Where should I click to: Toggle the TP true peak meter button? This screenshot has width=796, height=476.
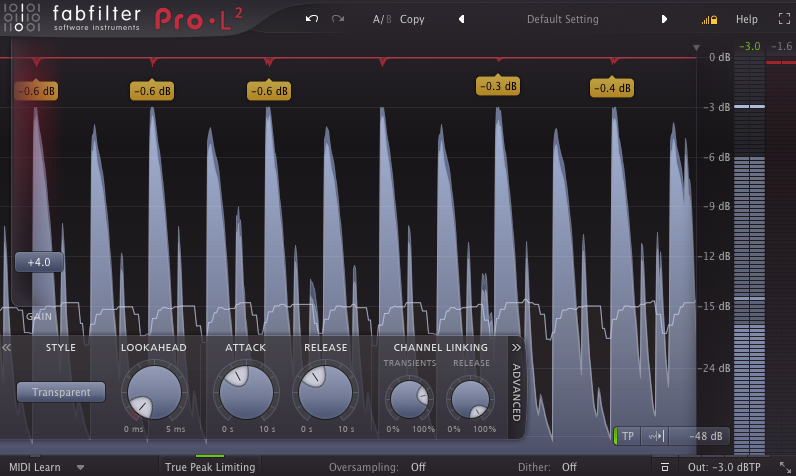click(627, 436)
